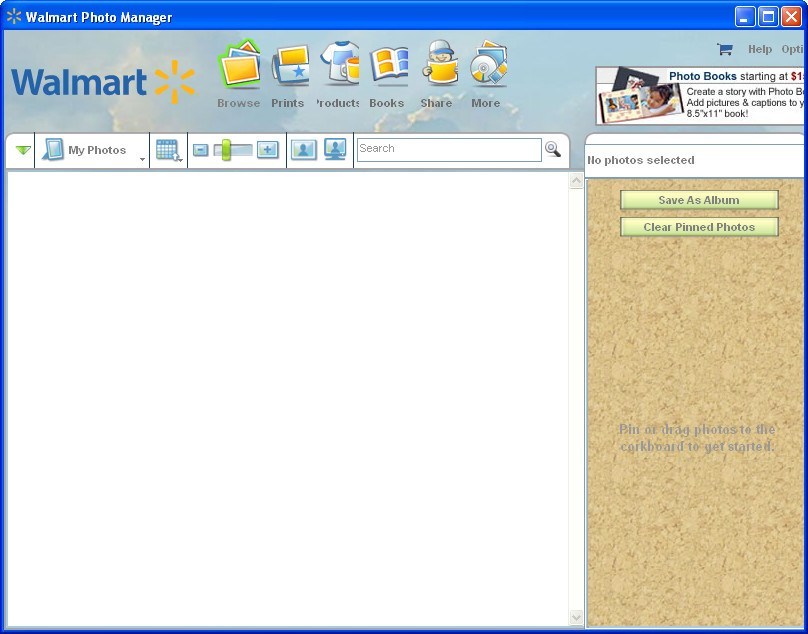Minimize the Walmart Photo Manager window

point(744,16)
